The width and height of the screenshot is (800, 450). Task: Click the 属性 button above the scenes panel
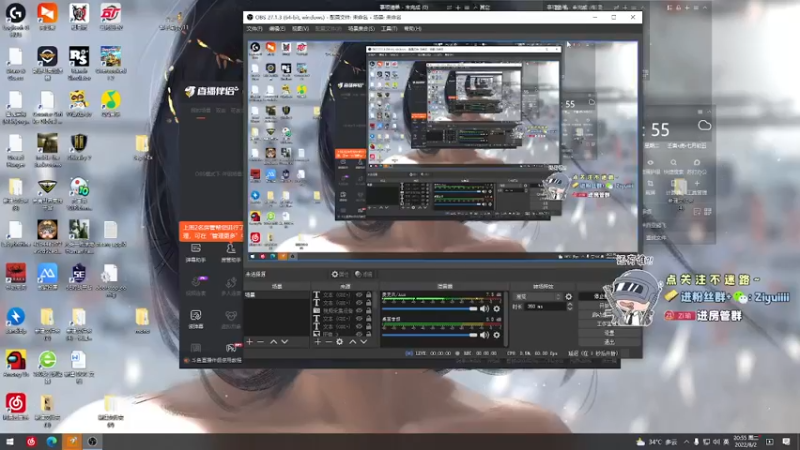(340, 274)
